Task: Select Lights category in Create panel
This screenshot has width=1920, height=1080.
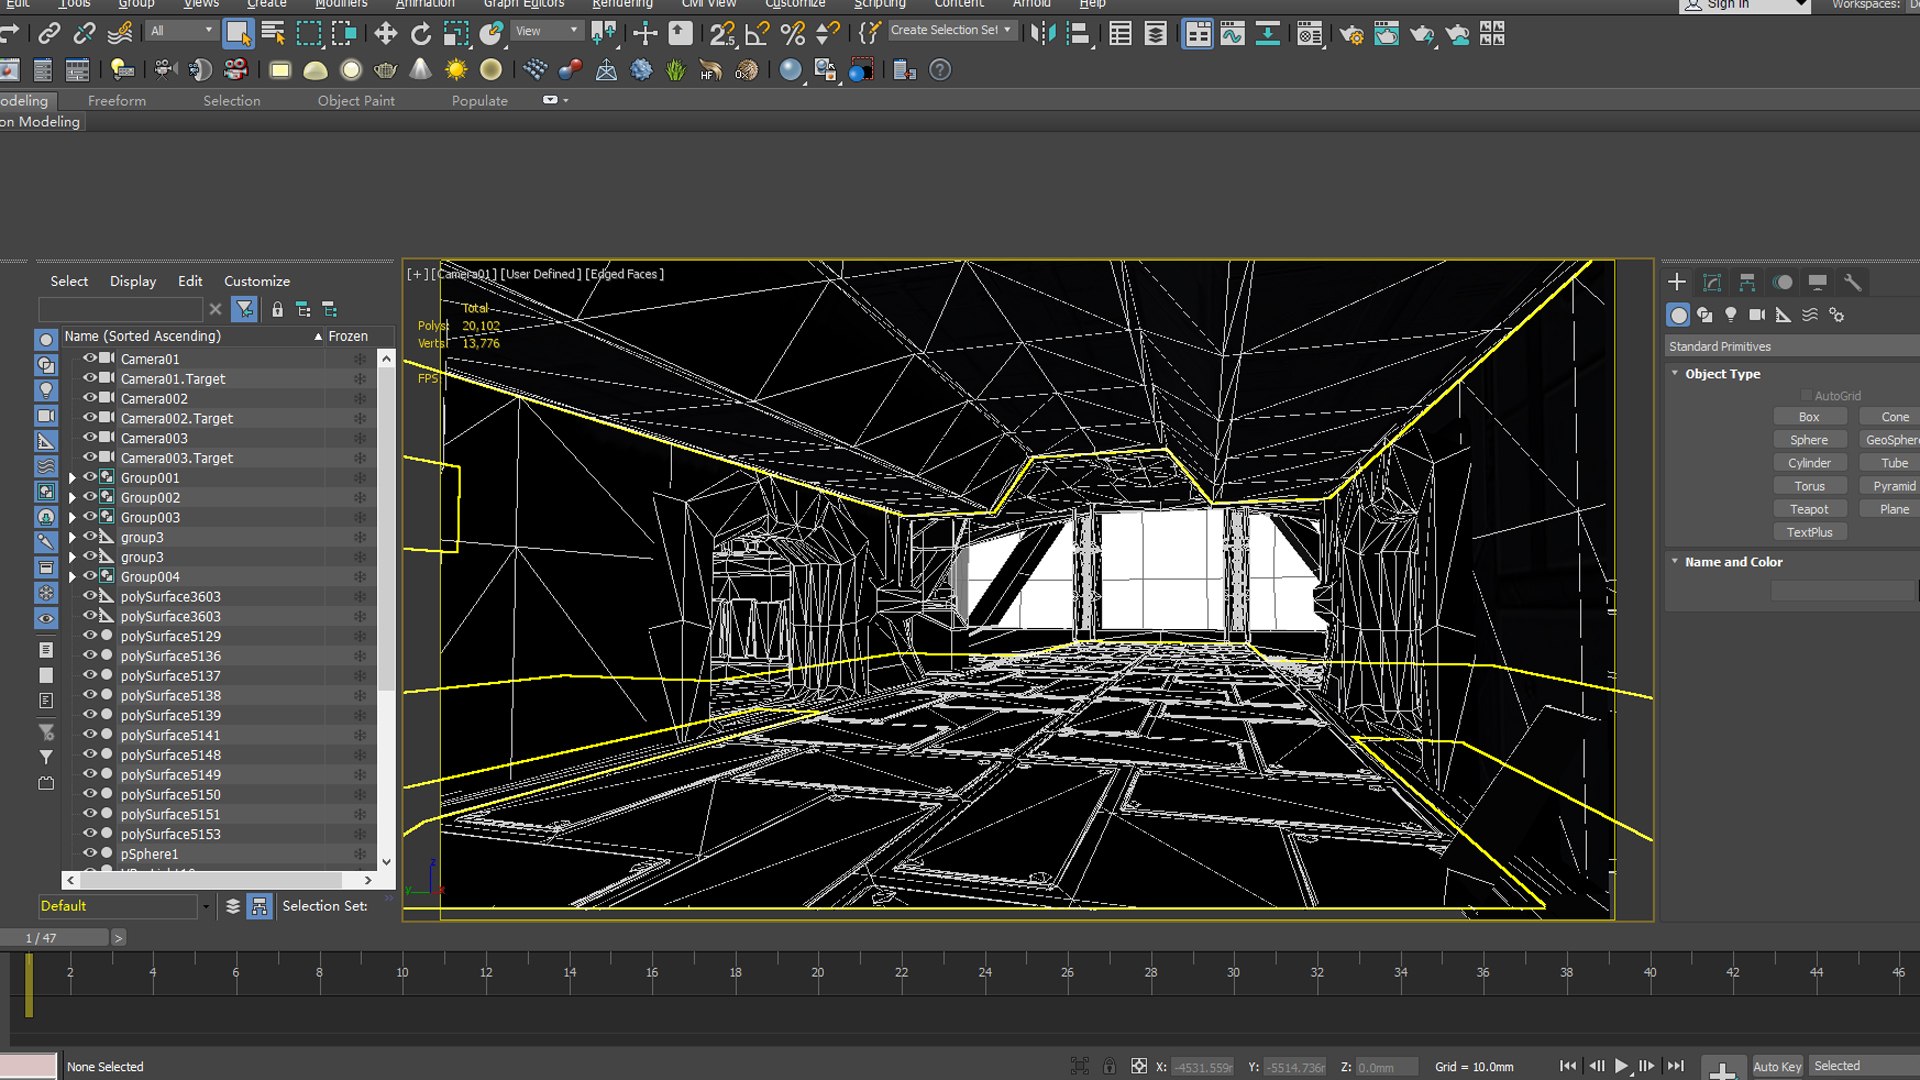Action: pyautogui.click(x=1731, y=315)
